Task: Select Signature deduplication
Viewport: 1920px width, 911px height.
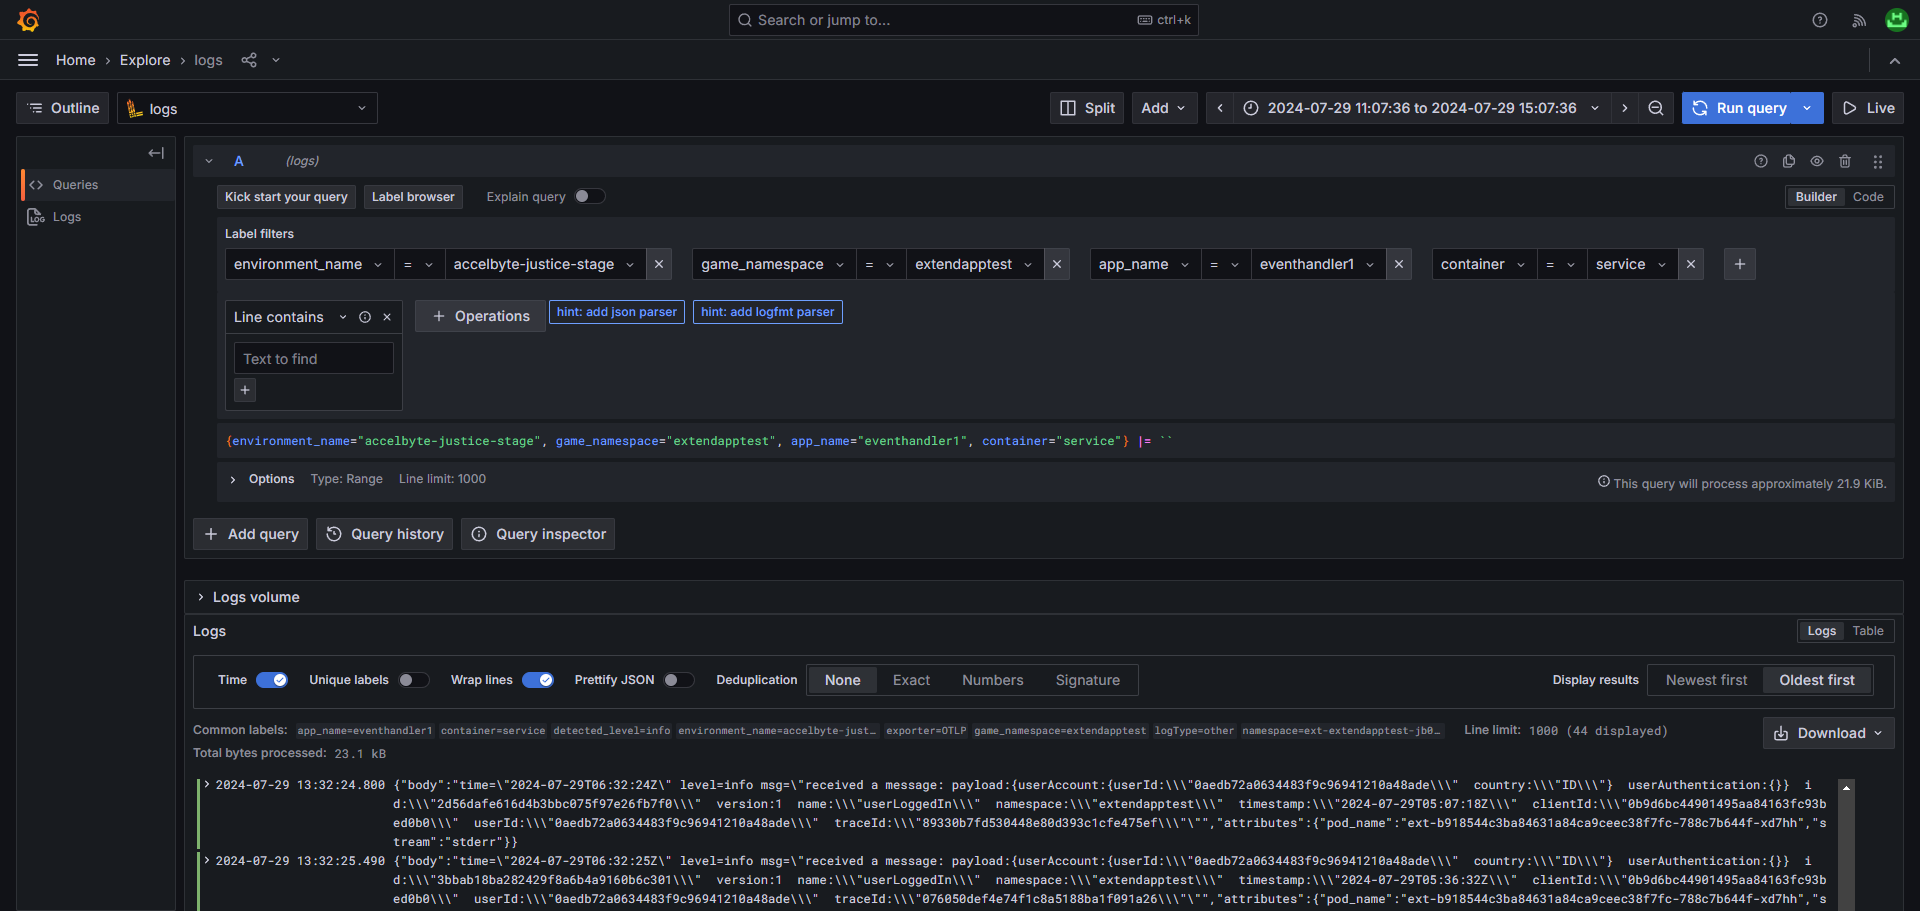Action: (1088, 680)
